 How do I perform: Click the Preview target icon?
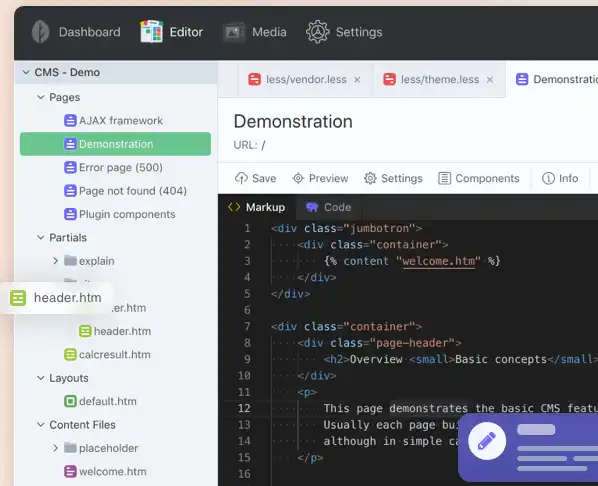[x=298, y=178]
